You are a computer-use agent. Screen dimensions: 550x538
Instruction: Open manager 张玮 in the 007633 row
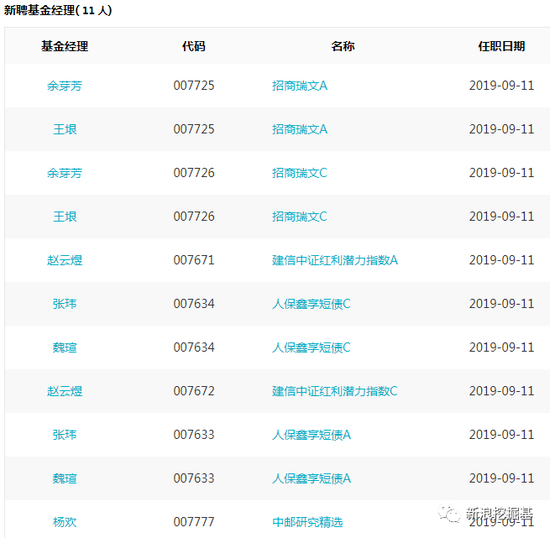pos(65,435)
